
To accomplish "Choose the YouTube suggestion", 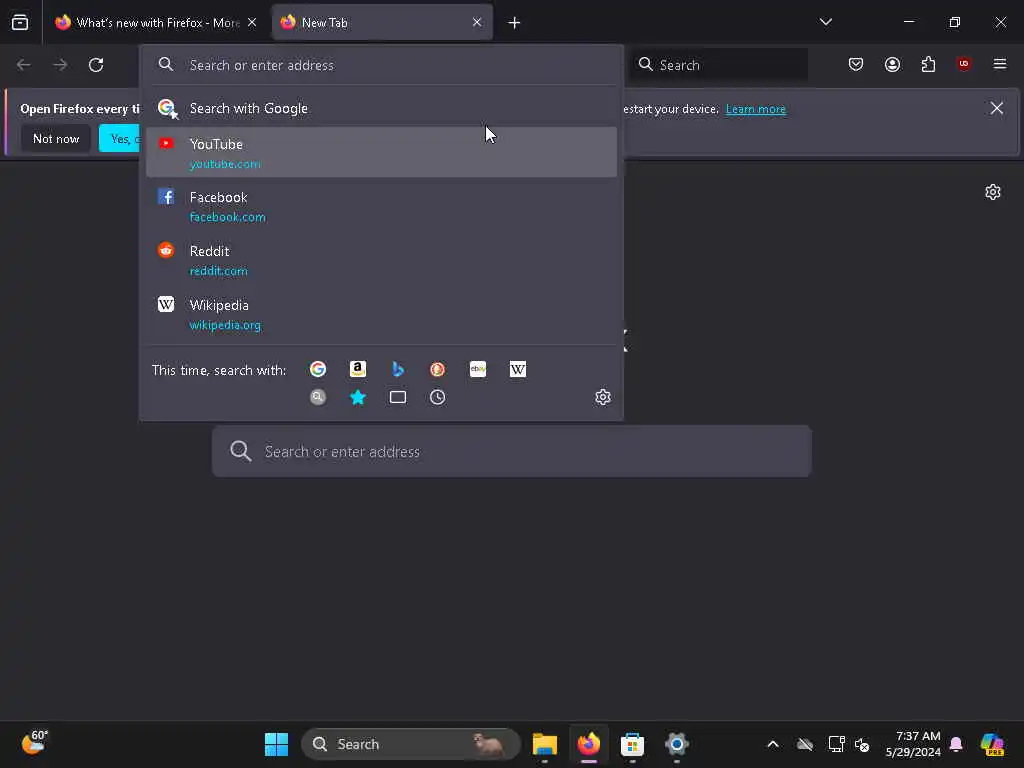I will (x=381, y=152).
